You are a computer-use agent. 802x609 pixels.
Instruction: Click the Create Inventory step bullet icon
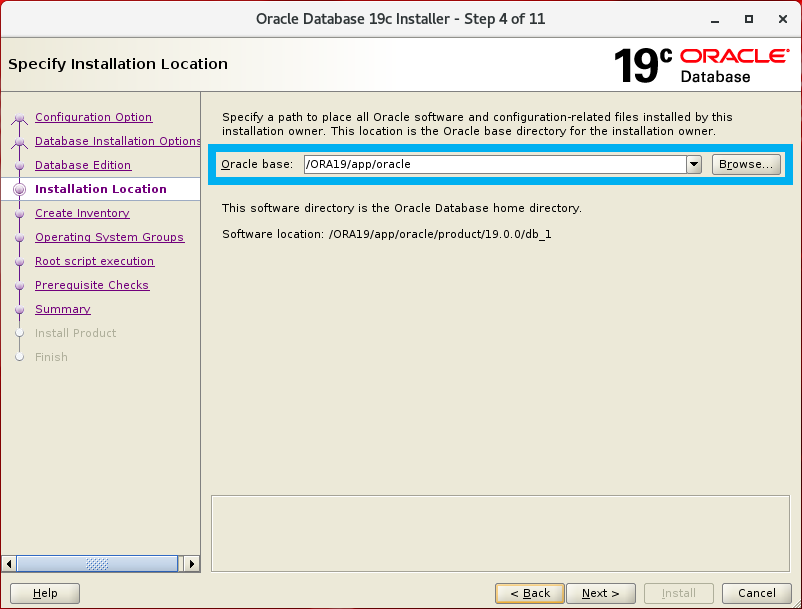[x=19, y=214]
